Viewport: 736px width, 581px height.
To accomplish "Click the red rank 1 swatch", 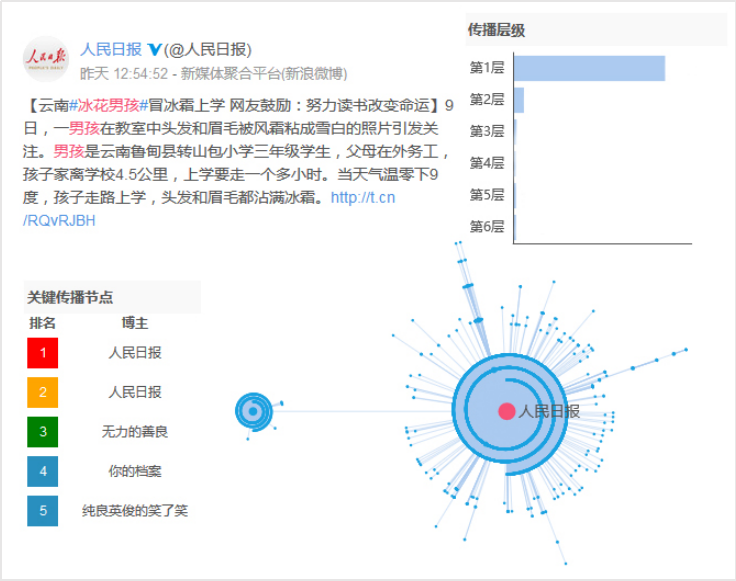I will tap(43, 353).
